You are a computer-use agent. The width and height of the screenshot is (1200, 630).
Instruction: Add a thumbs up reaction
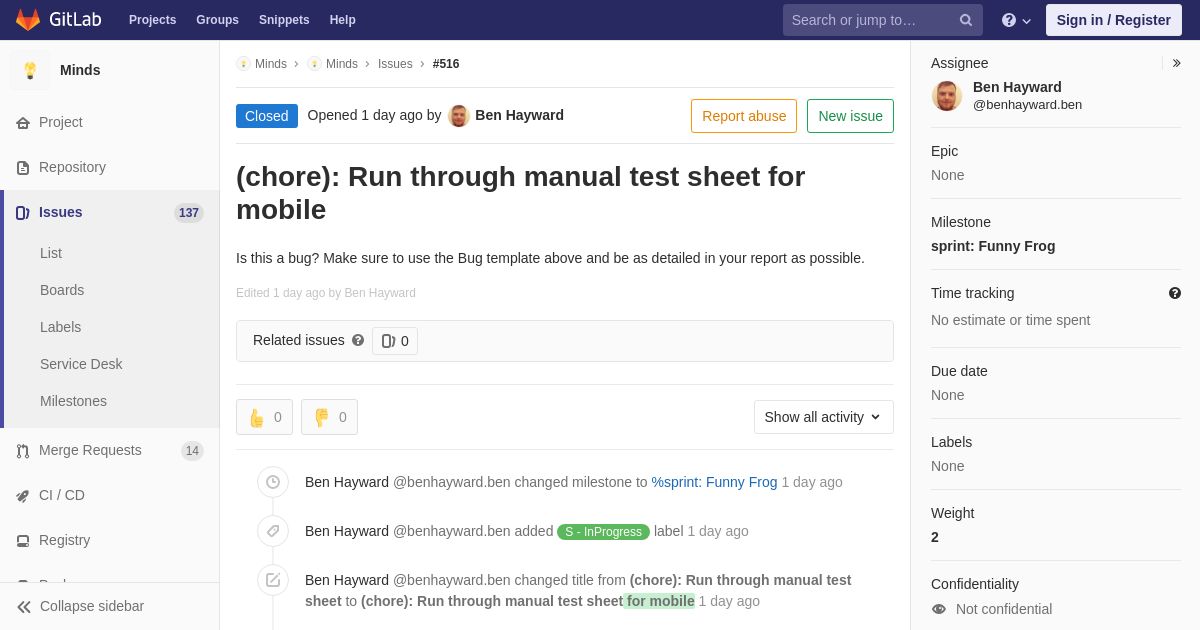pyautogui.click(x=264, y=417)
